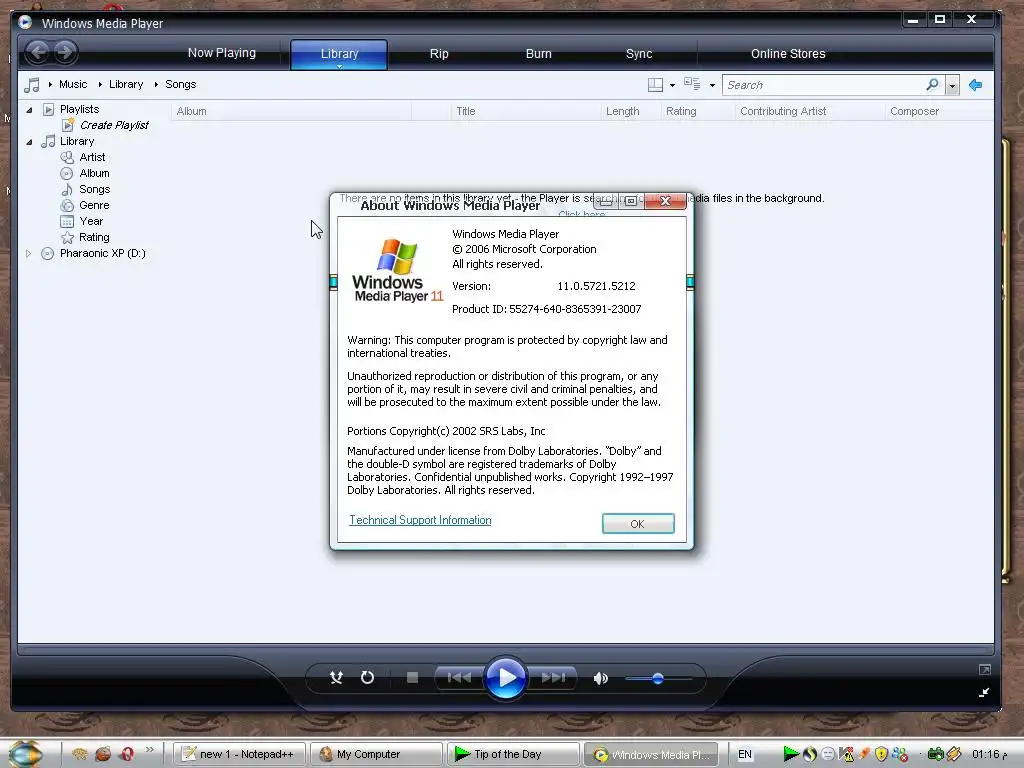Open the Start menu orb
The image size is (1024, 768).
point(25,753)
